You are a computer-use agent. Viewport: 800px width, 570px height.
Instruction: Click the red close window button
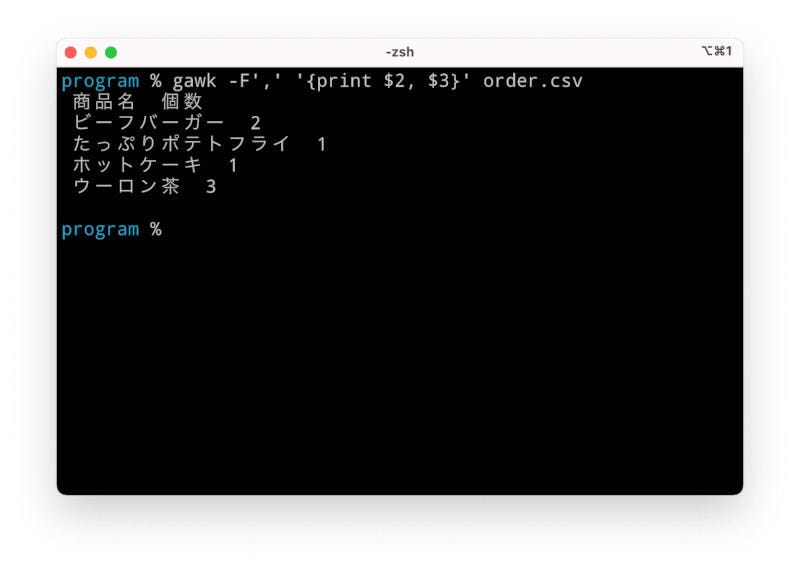(x=71, y=53)
